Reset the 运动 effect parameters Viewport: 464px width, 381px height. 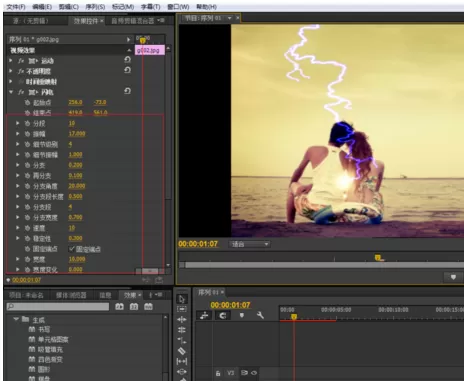coord(127,60)
